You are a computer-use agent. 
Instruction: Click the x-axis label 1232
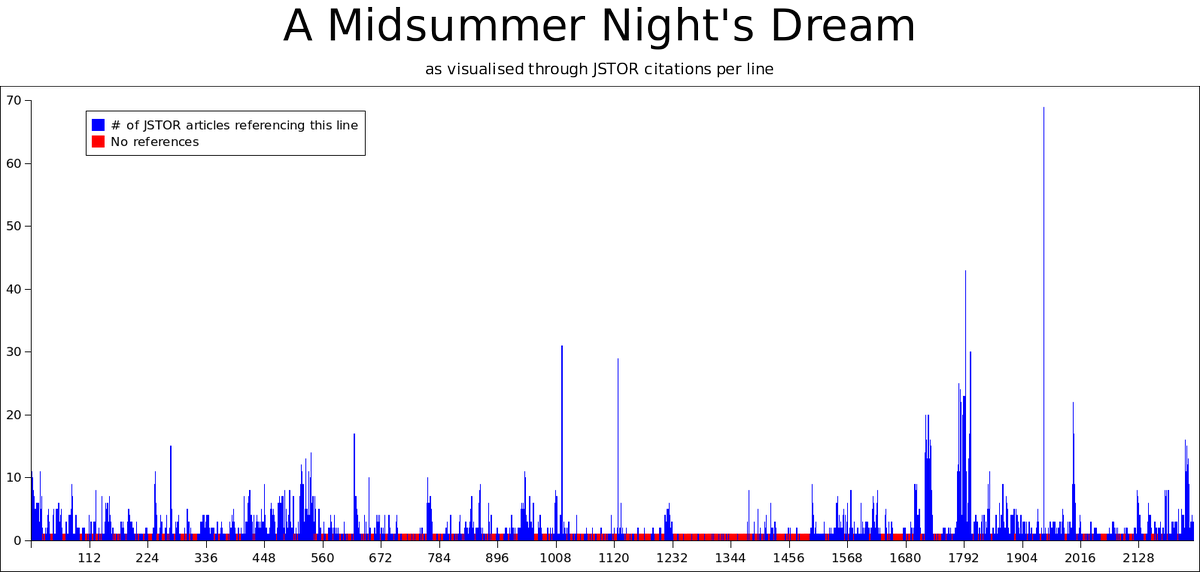(672, 558)
